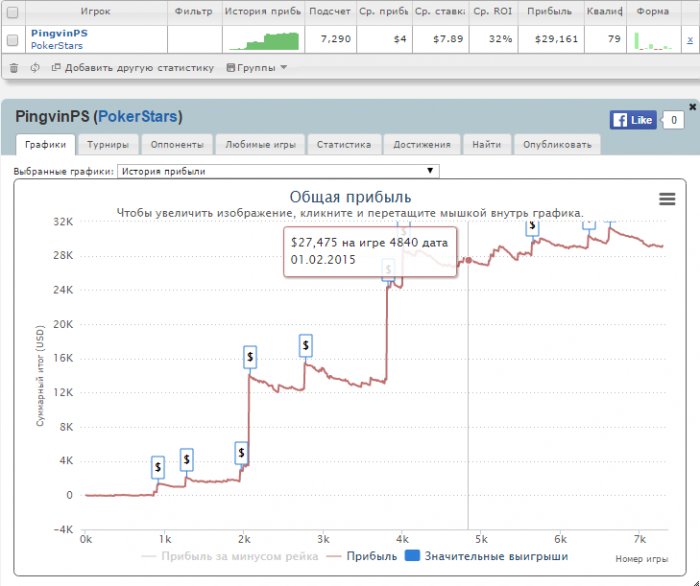Sort by Игрок column header
700x586 pixels.
[x=96, y=12]
